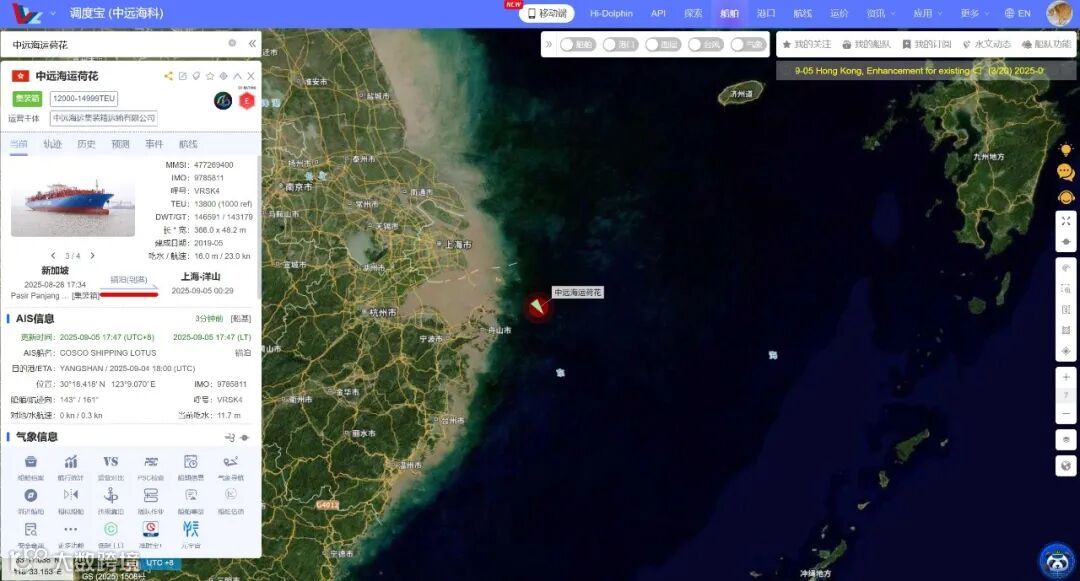Click the green 集装箱 type tag
This screenshot has width=1080, height=581.
click(27, 98)
